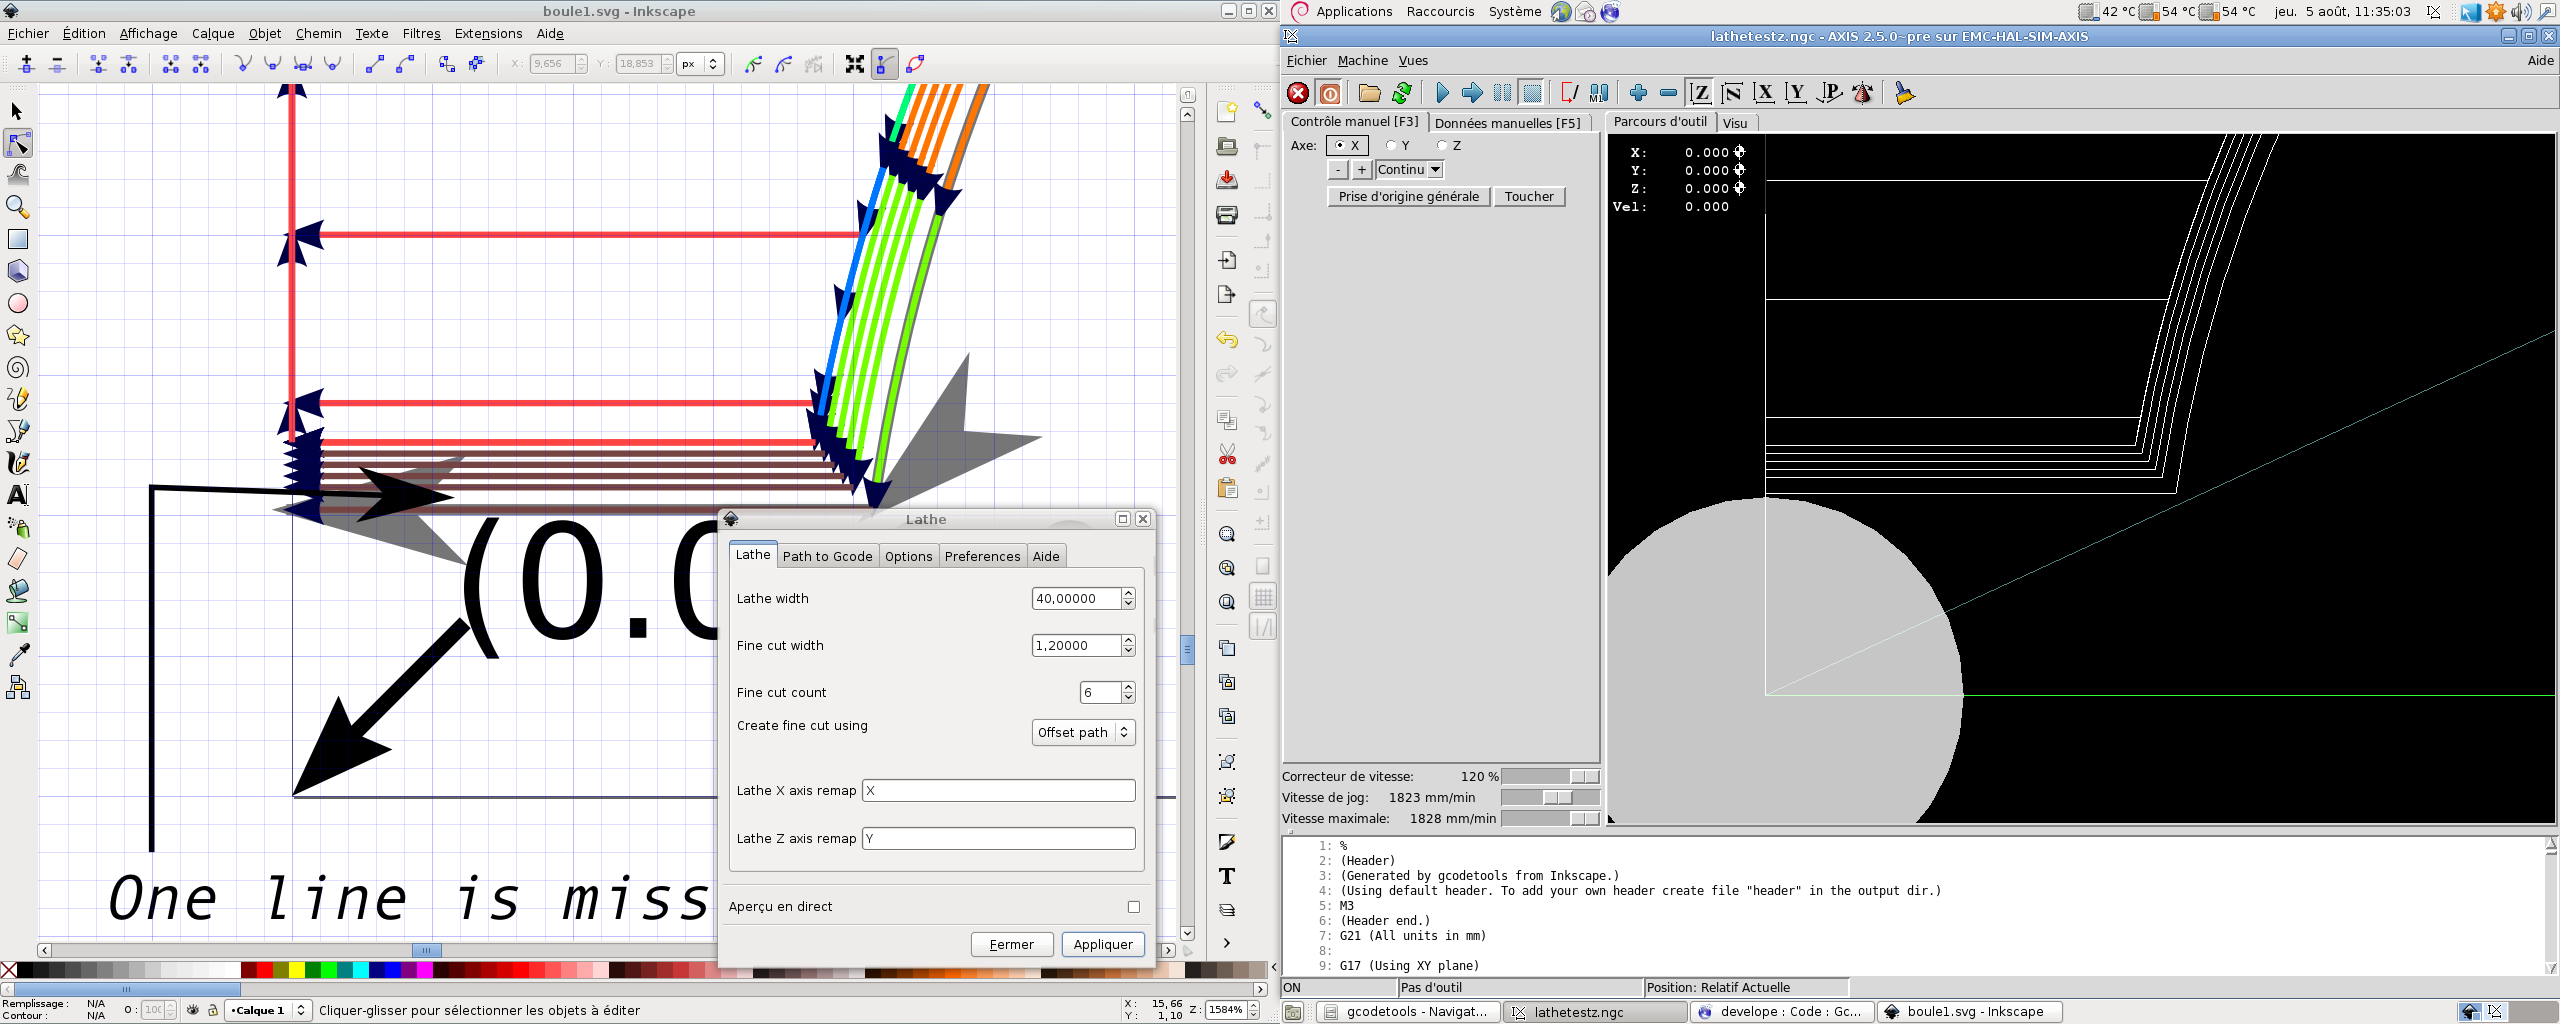Select the Zoom magnifier tool in Inkscape
The height and width of the screenshot is (1024, 2560).
click(x=17, y=207)
